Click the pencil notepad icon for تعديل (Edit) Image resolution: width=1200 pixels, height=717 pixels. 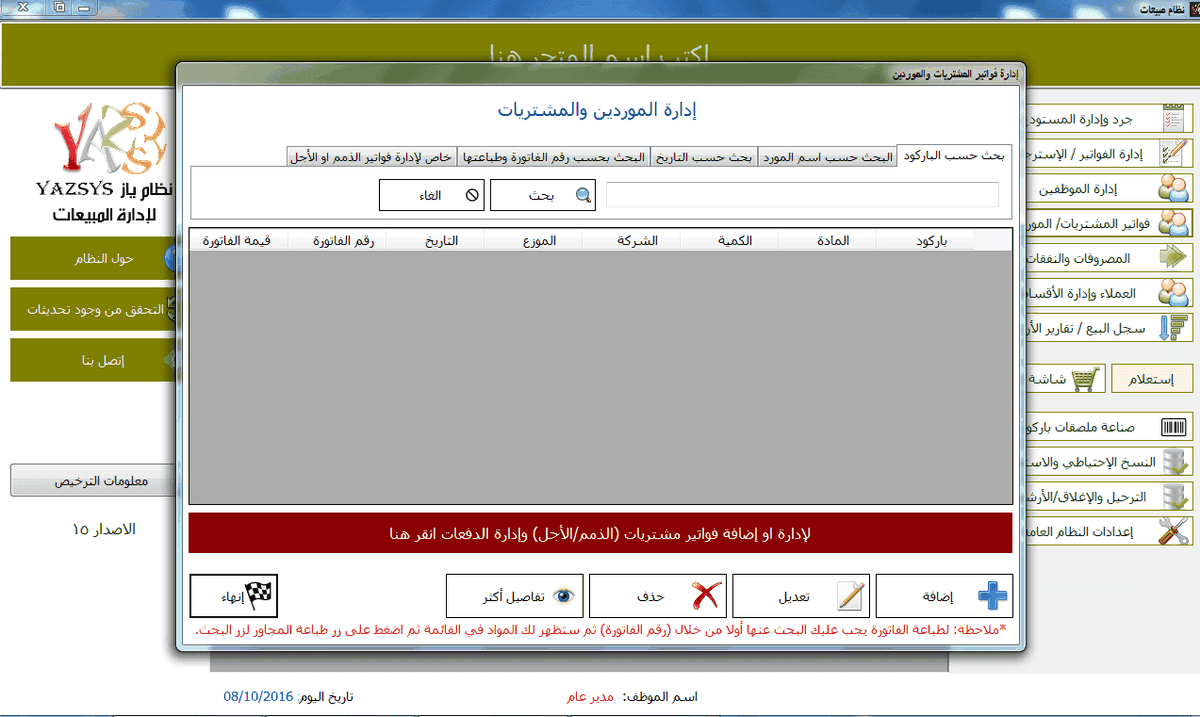(850, 596)
